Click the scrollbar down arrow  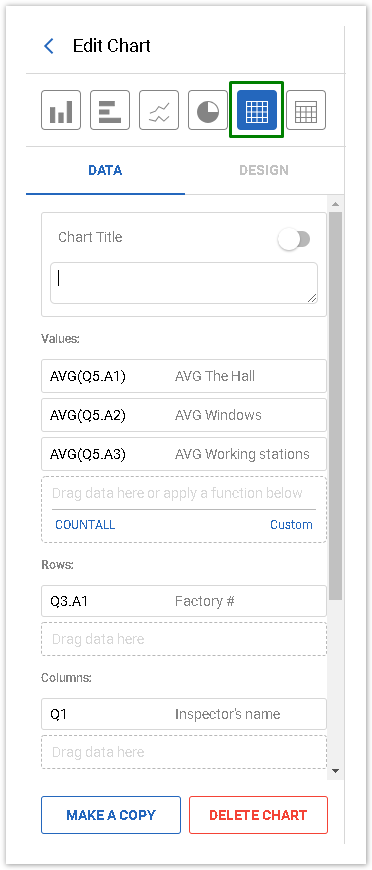[335, 771]
